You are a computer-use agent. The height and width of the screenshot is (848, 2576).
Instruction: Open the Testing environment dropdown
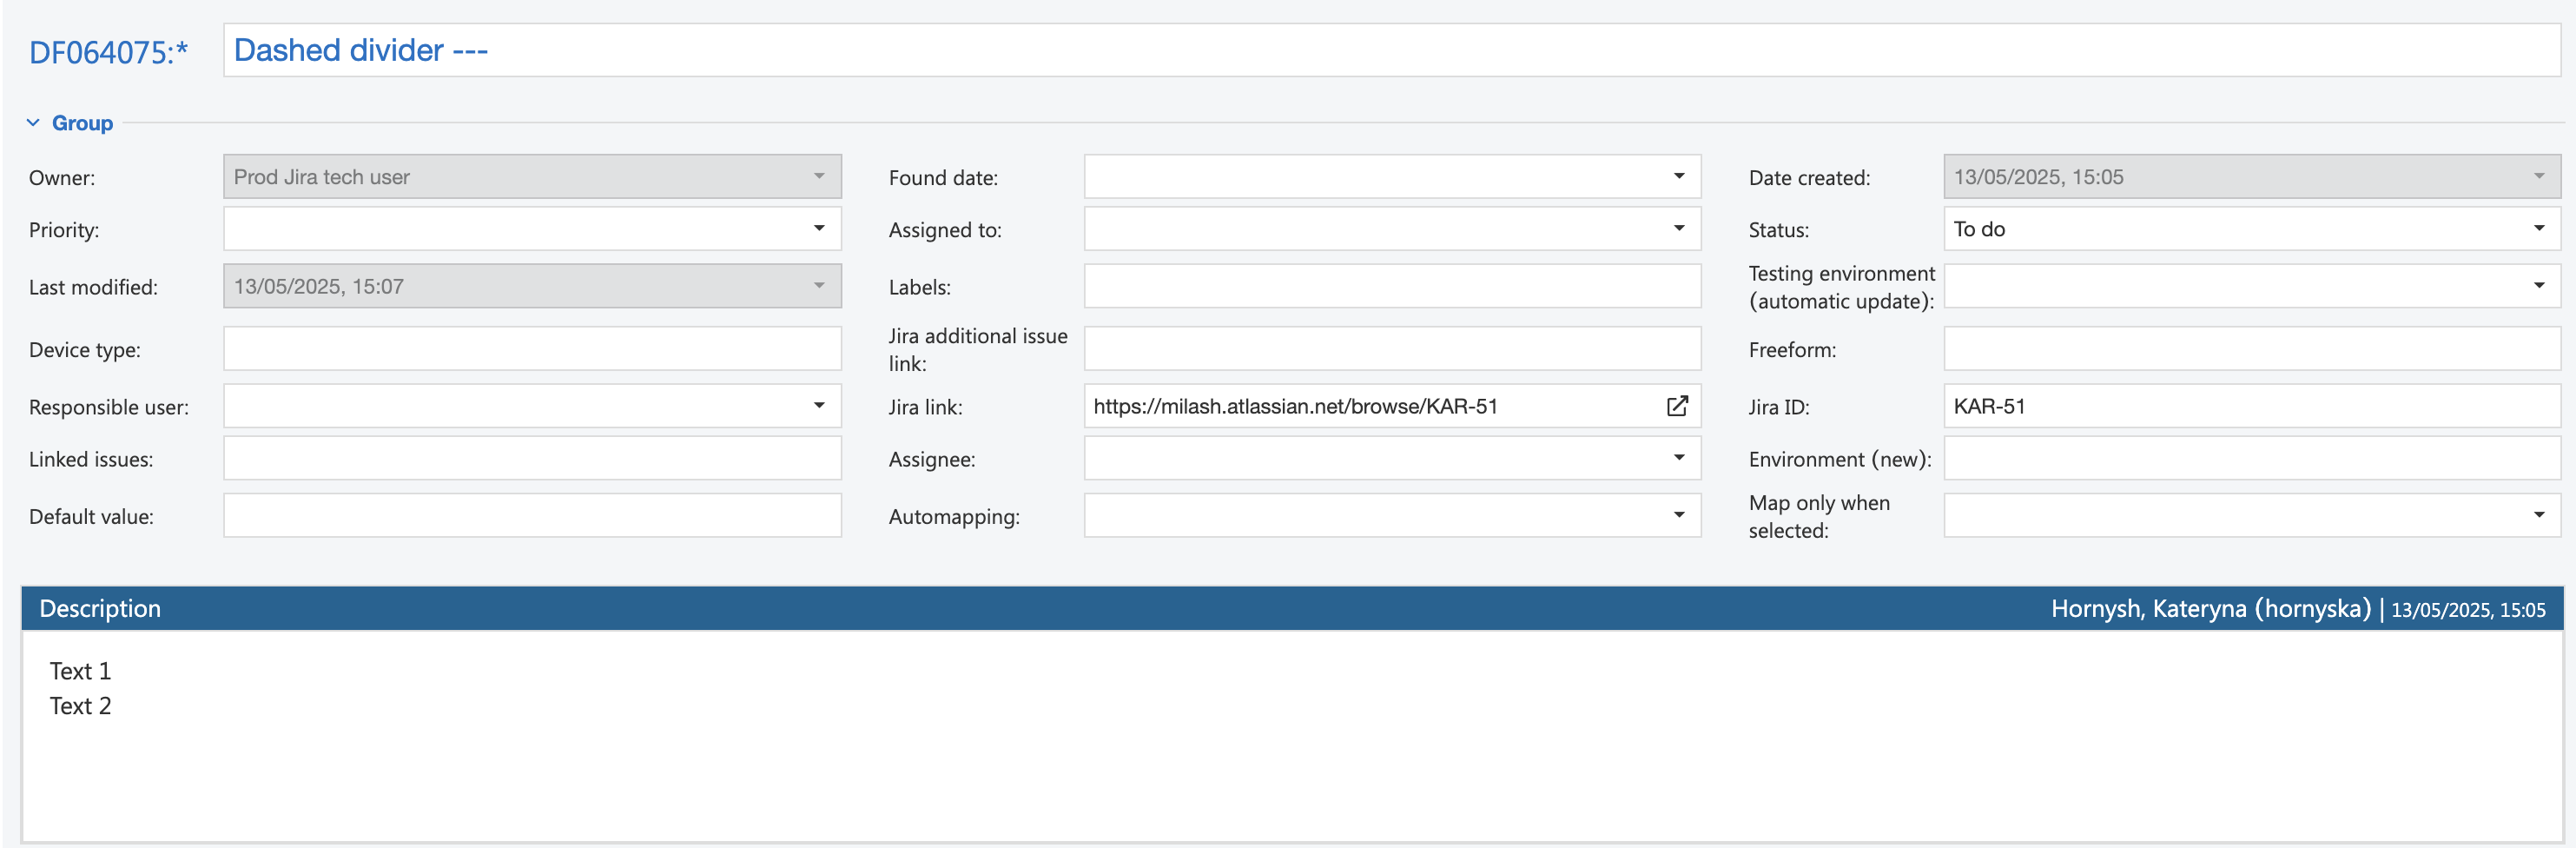tap(2538, 286)
